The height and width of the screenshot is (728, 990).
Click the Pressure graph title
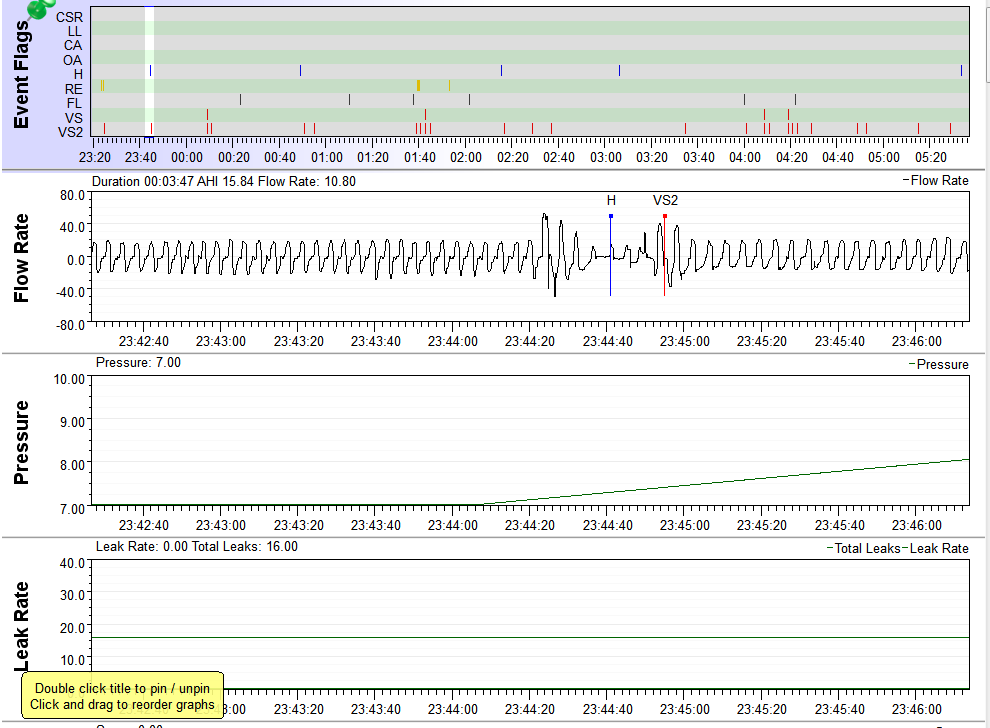click(20, 442)
